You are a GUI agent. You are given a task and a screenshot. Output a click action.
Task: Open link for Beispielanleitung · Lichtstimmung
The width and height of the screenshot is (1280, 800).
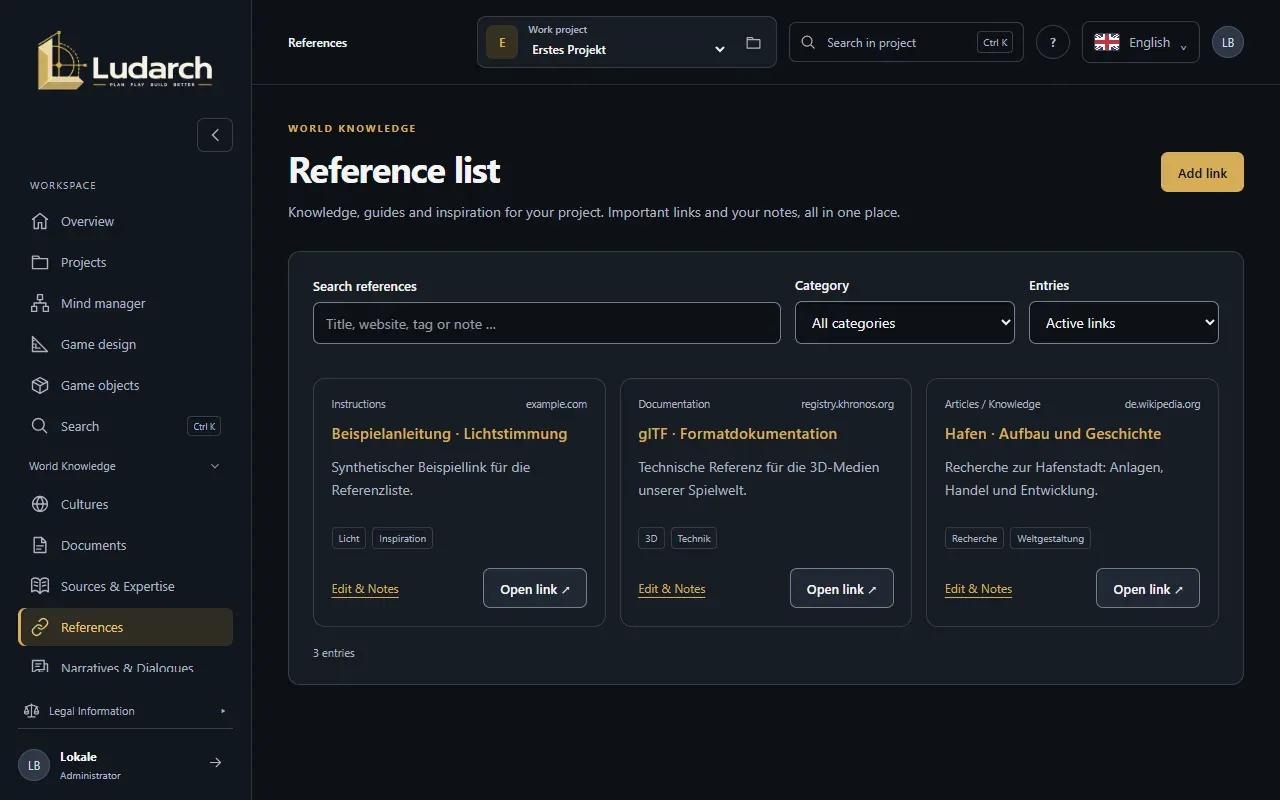click(535, 589)
